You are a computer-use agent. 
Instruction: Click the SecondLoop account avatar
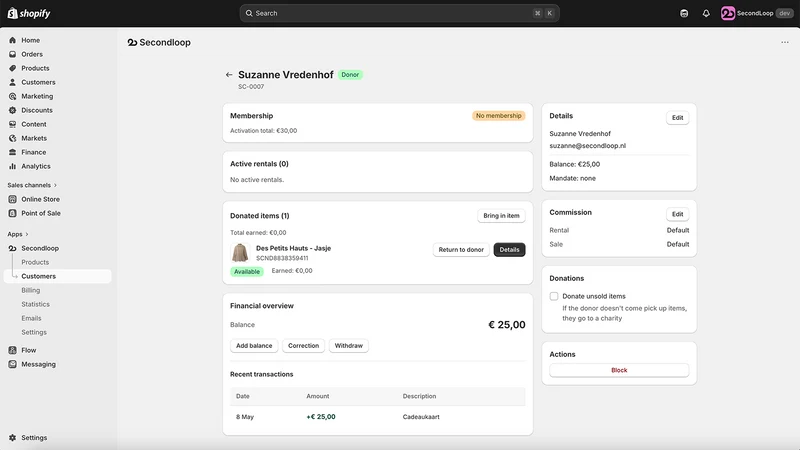point(728,13)
